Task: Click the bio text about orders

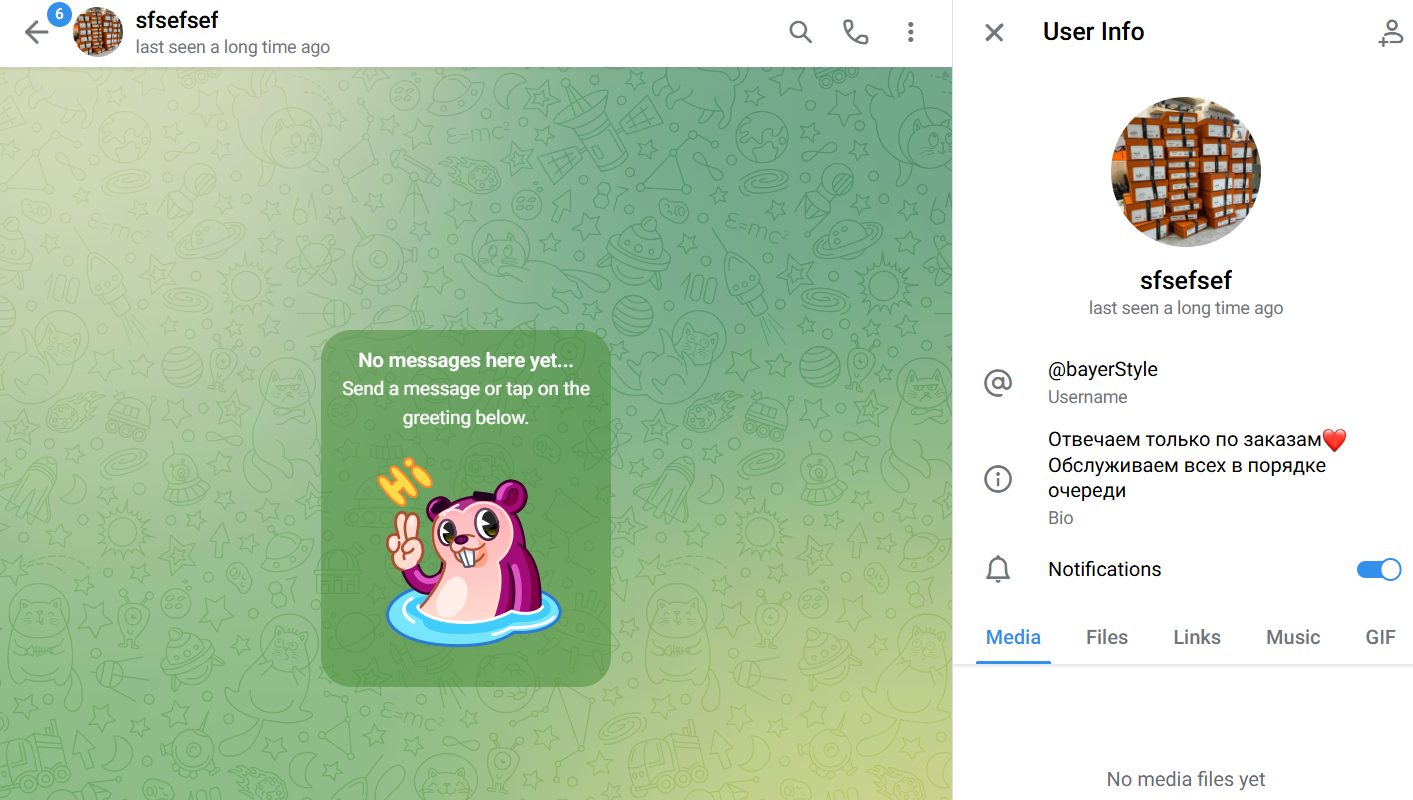Action: click(x=1198, y=465)
